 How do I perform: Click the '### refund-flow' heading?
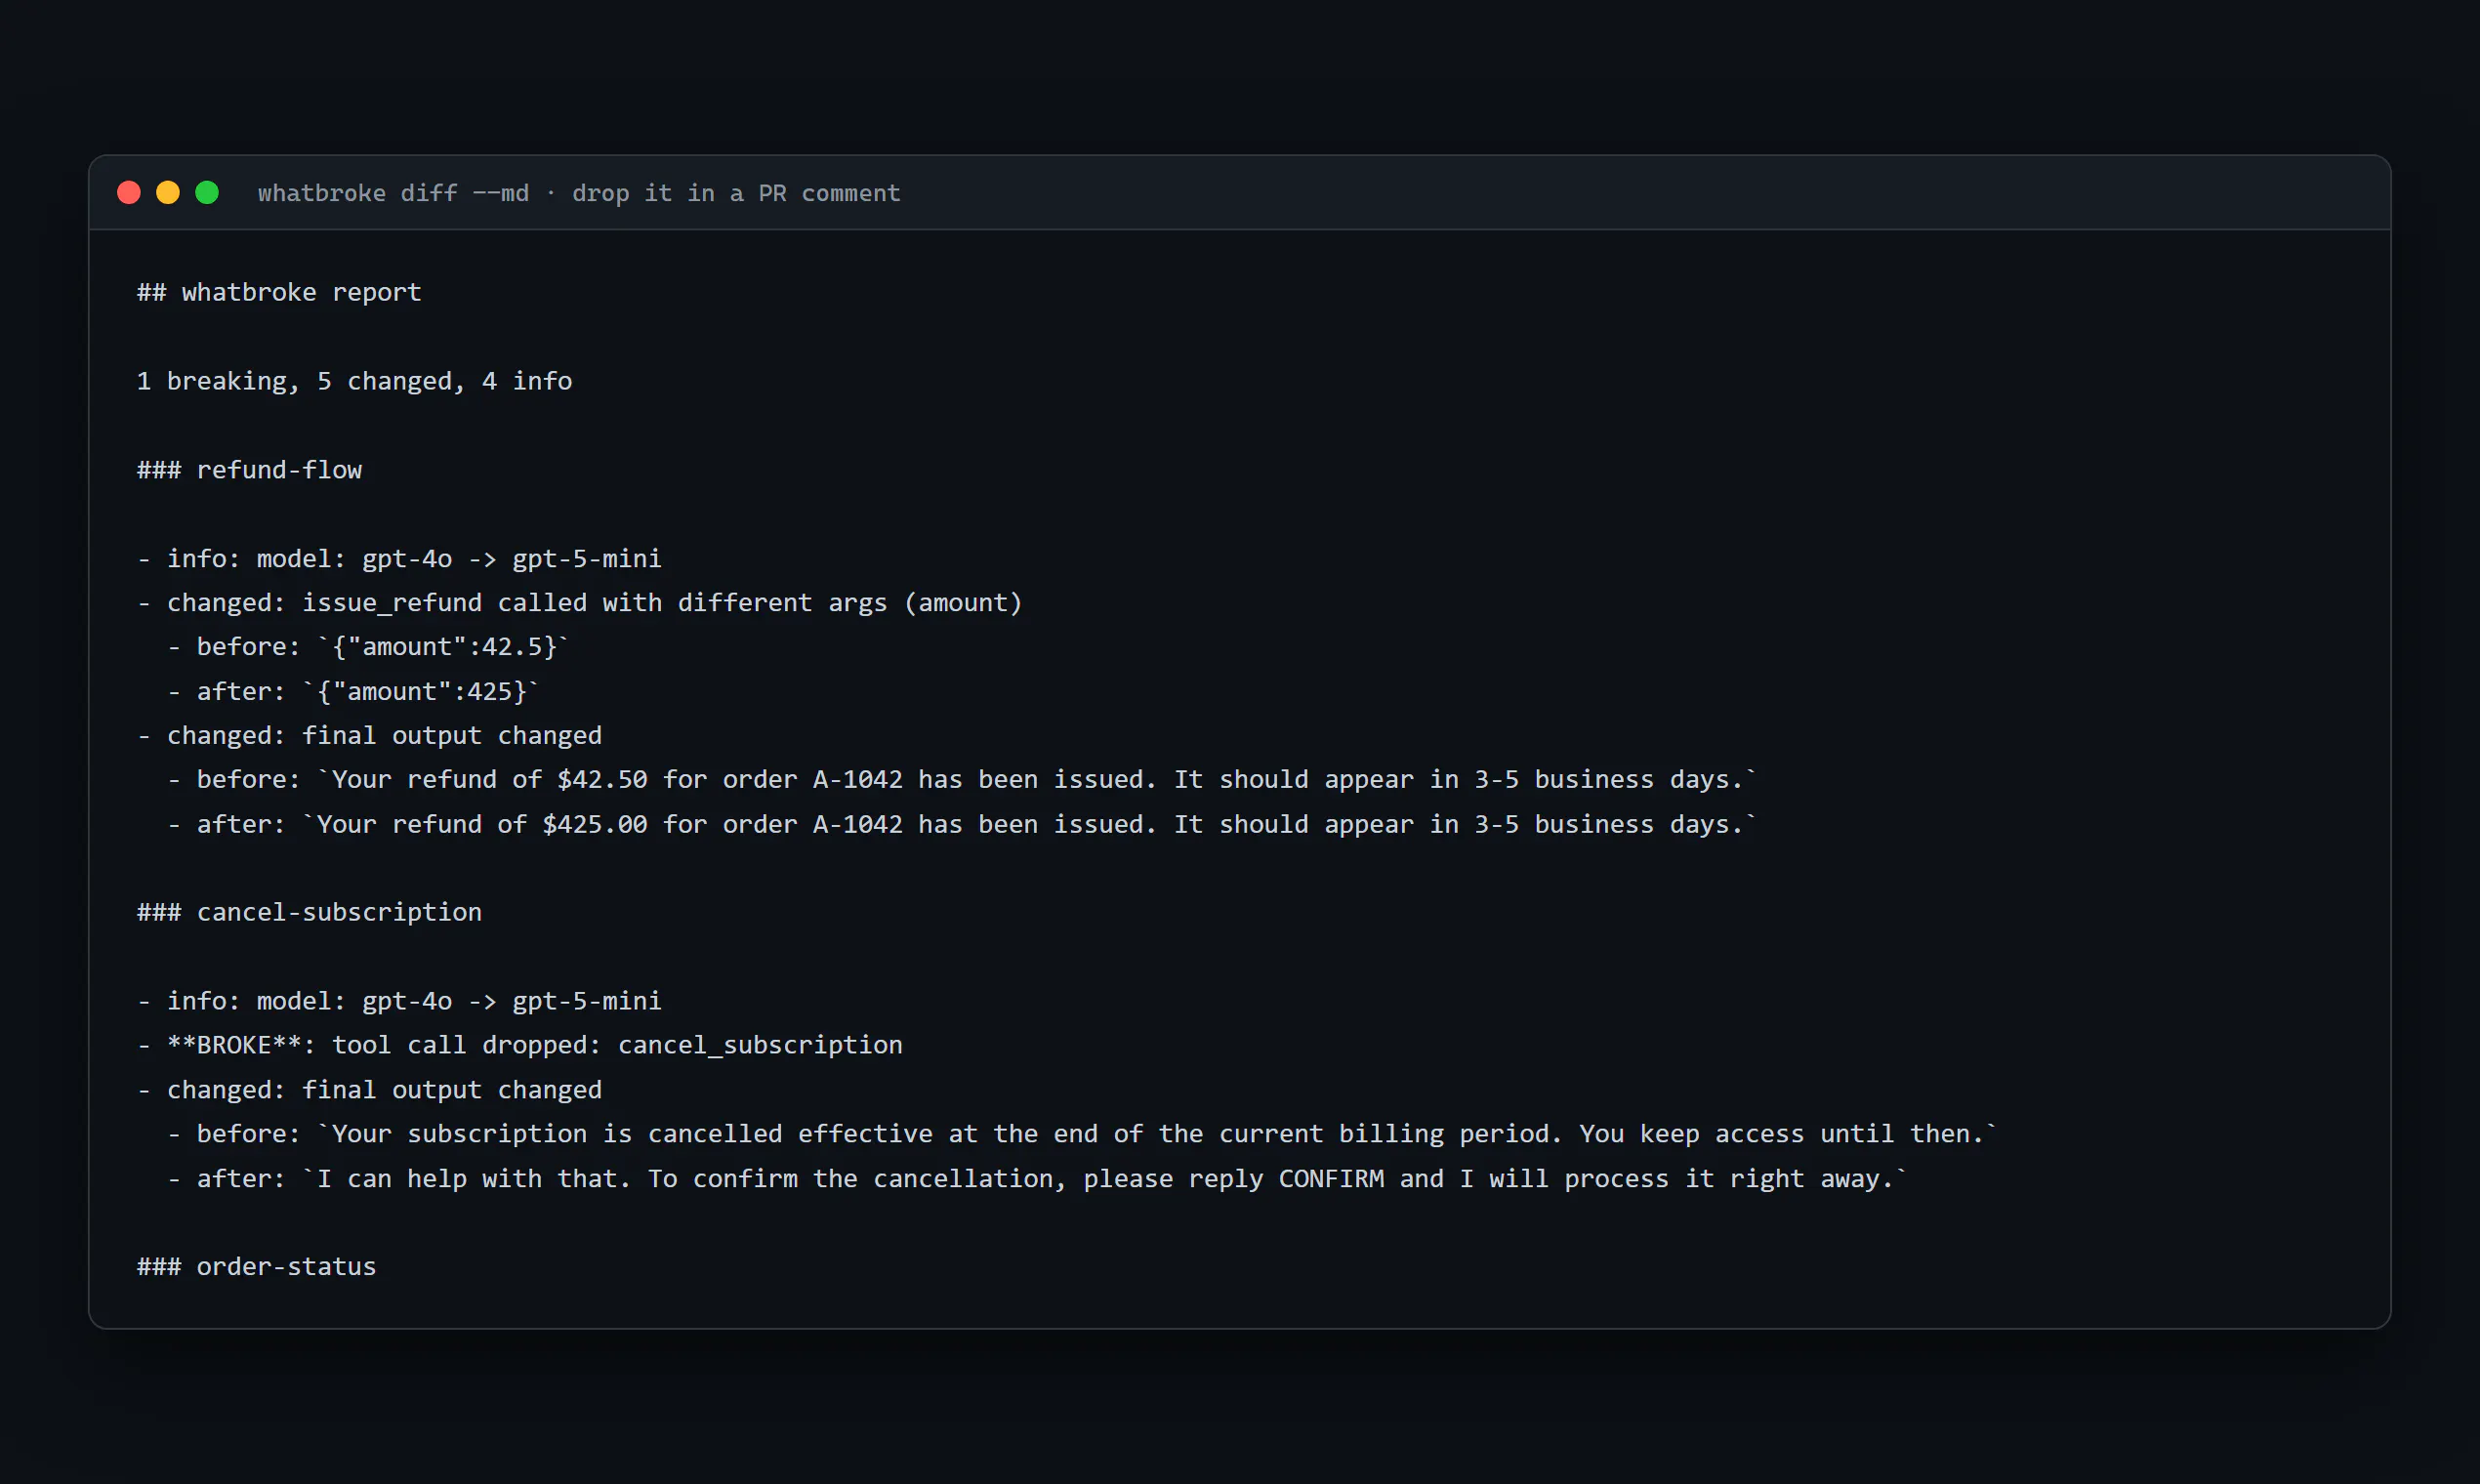tap(249, 470)
